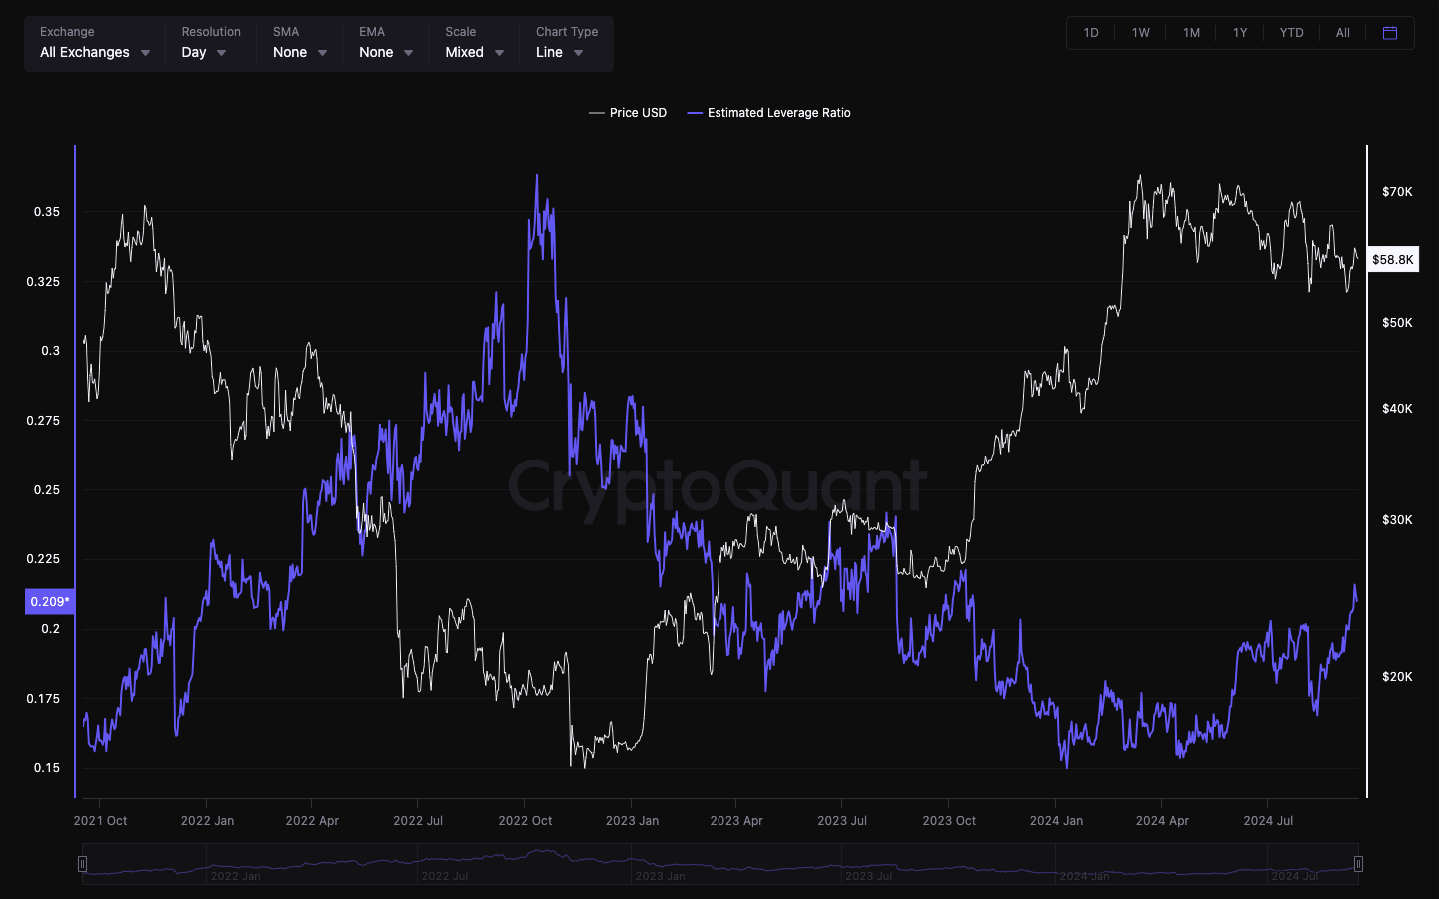Click the $20K price axis label
The height and width of the screenshot is (899, 1439).
click(x=1397, y=677)
